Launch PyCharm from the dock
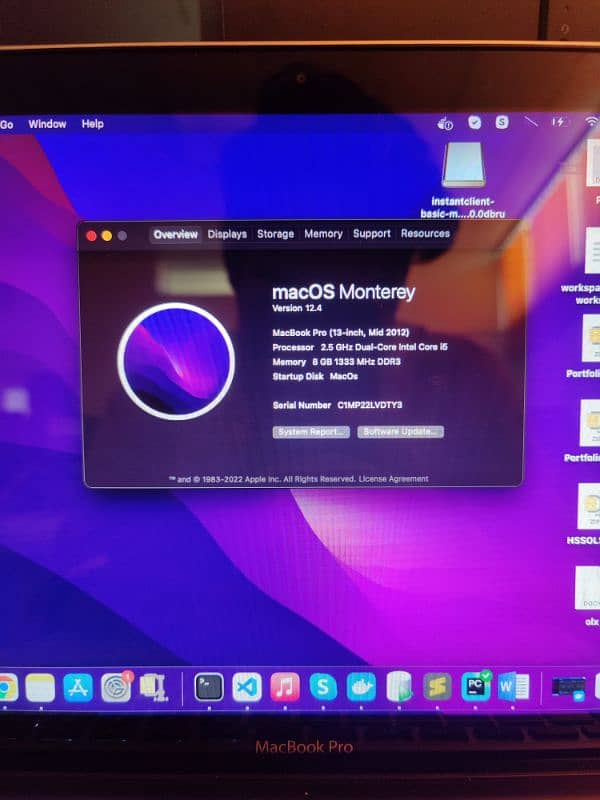Image resolution: width=600 pixels, height=800 pixels. [x=474, y=686]
